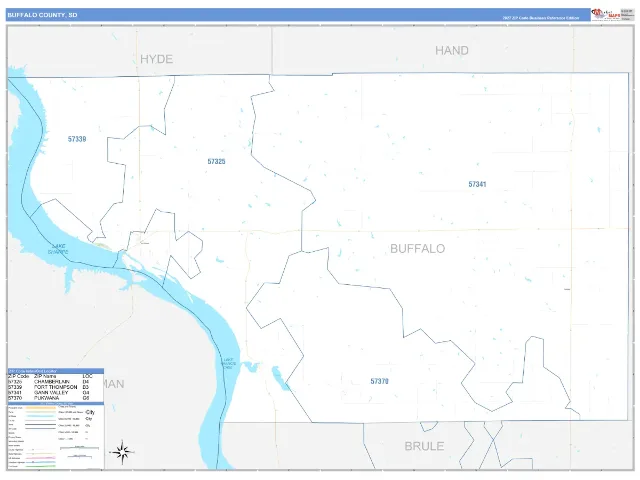Click FORT THOMPSON row in ZIP table
The height and width of the screenshot is (480, 640).
click(x=50, y=387)
